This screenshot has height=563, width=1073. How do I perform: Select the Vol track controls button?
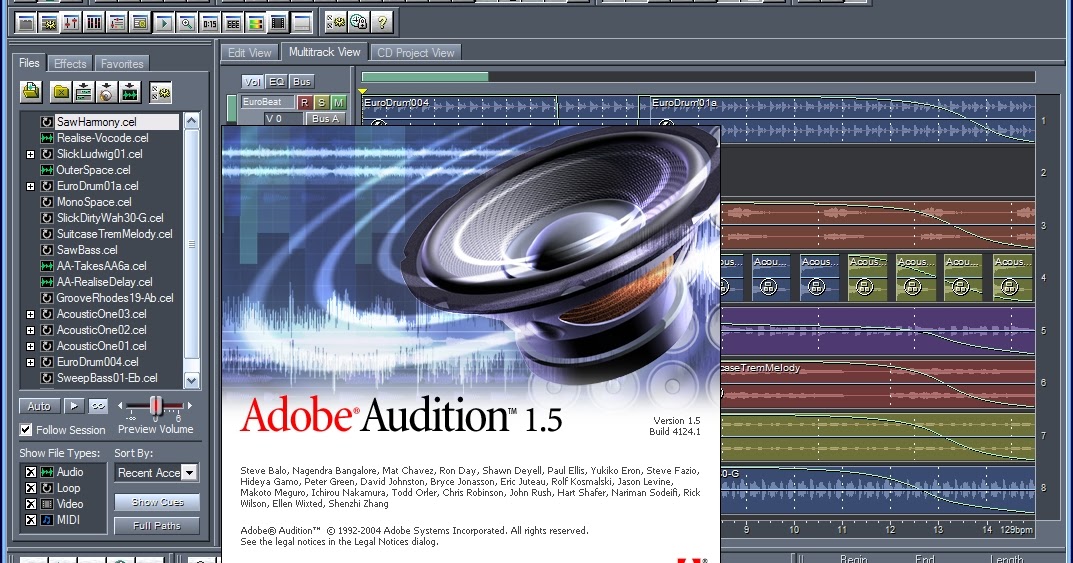pyautogui.click(x=252, y=81)
